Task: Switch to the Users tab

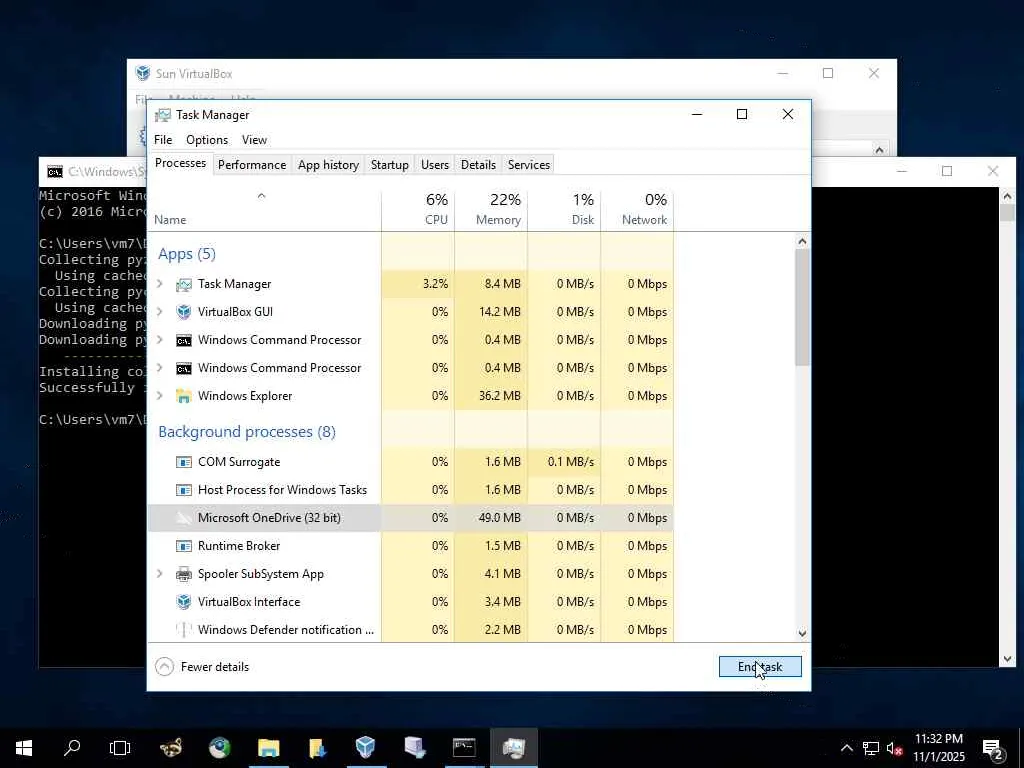Action: point(435,165)
